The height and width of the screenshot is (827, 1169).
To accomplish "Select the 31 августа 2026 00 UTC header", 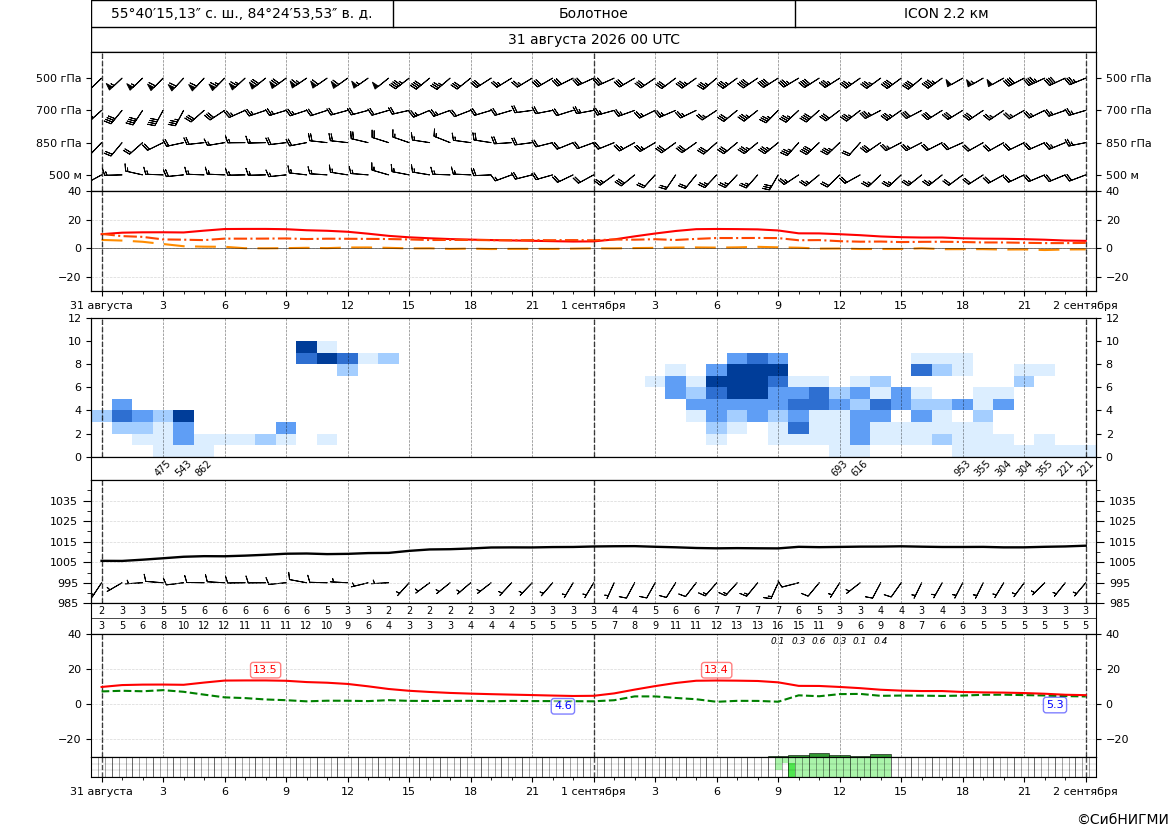I will tap(593, 40).
